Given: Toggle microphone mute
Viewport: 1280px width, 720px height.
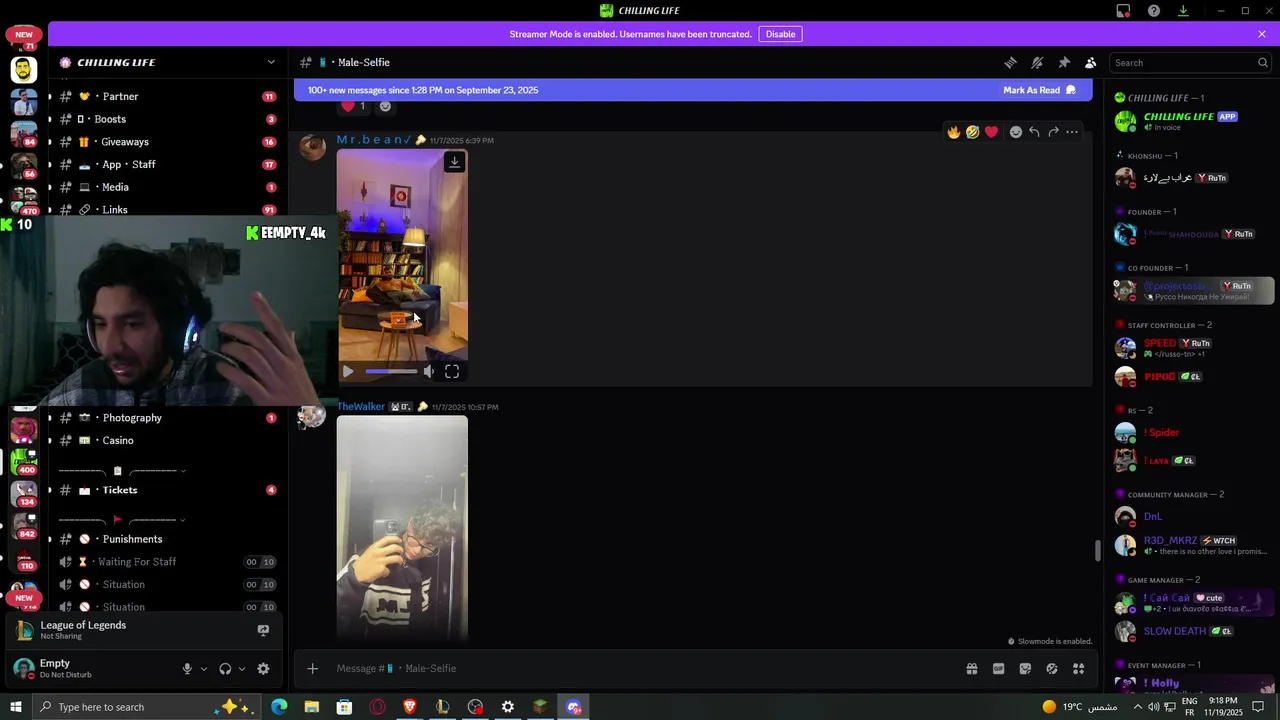Looking at the screenshot, I should pyautogui.click(x=187, y=669).
